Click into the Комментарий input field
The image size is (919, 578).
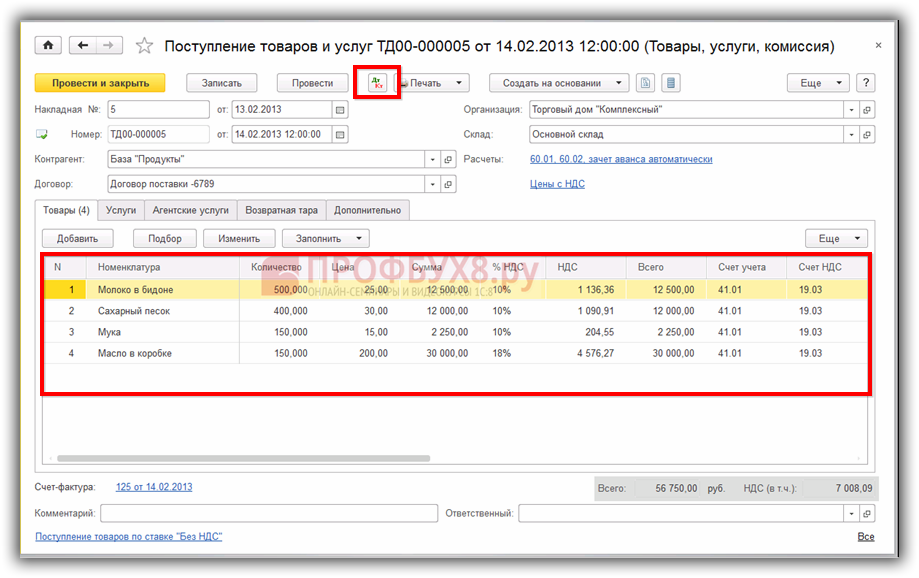[268, 513]
